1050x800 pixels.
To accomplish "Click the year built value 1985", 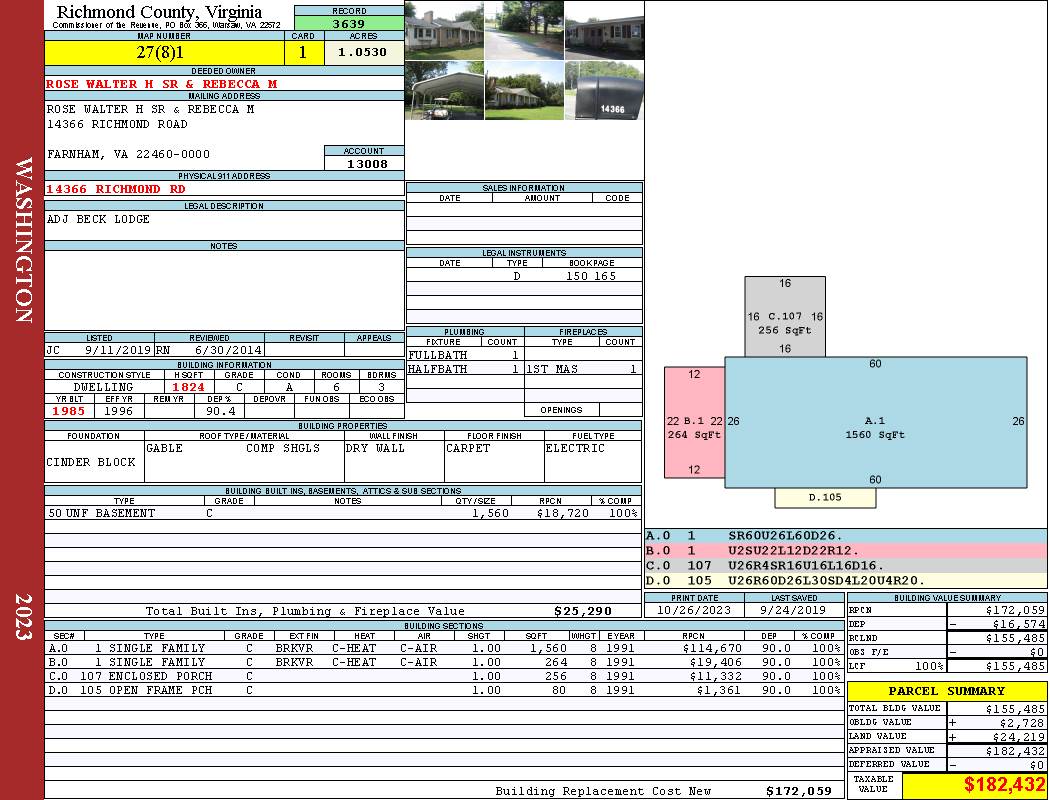I will [x=69, y=411].
